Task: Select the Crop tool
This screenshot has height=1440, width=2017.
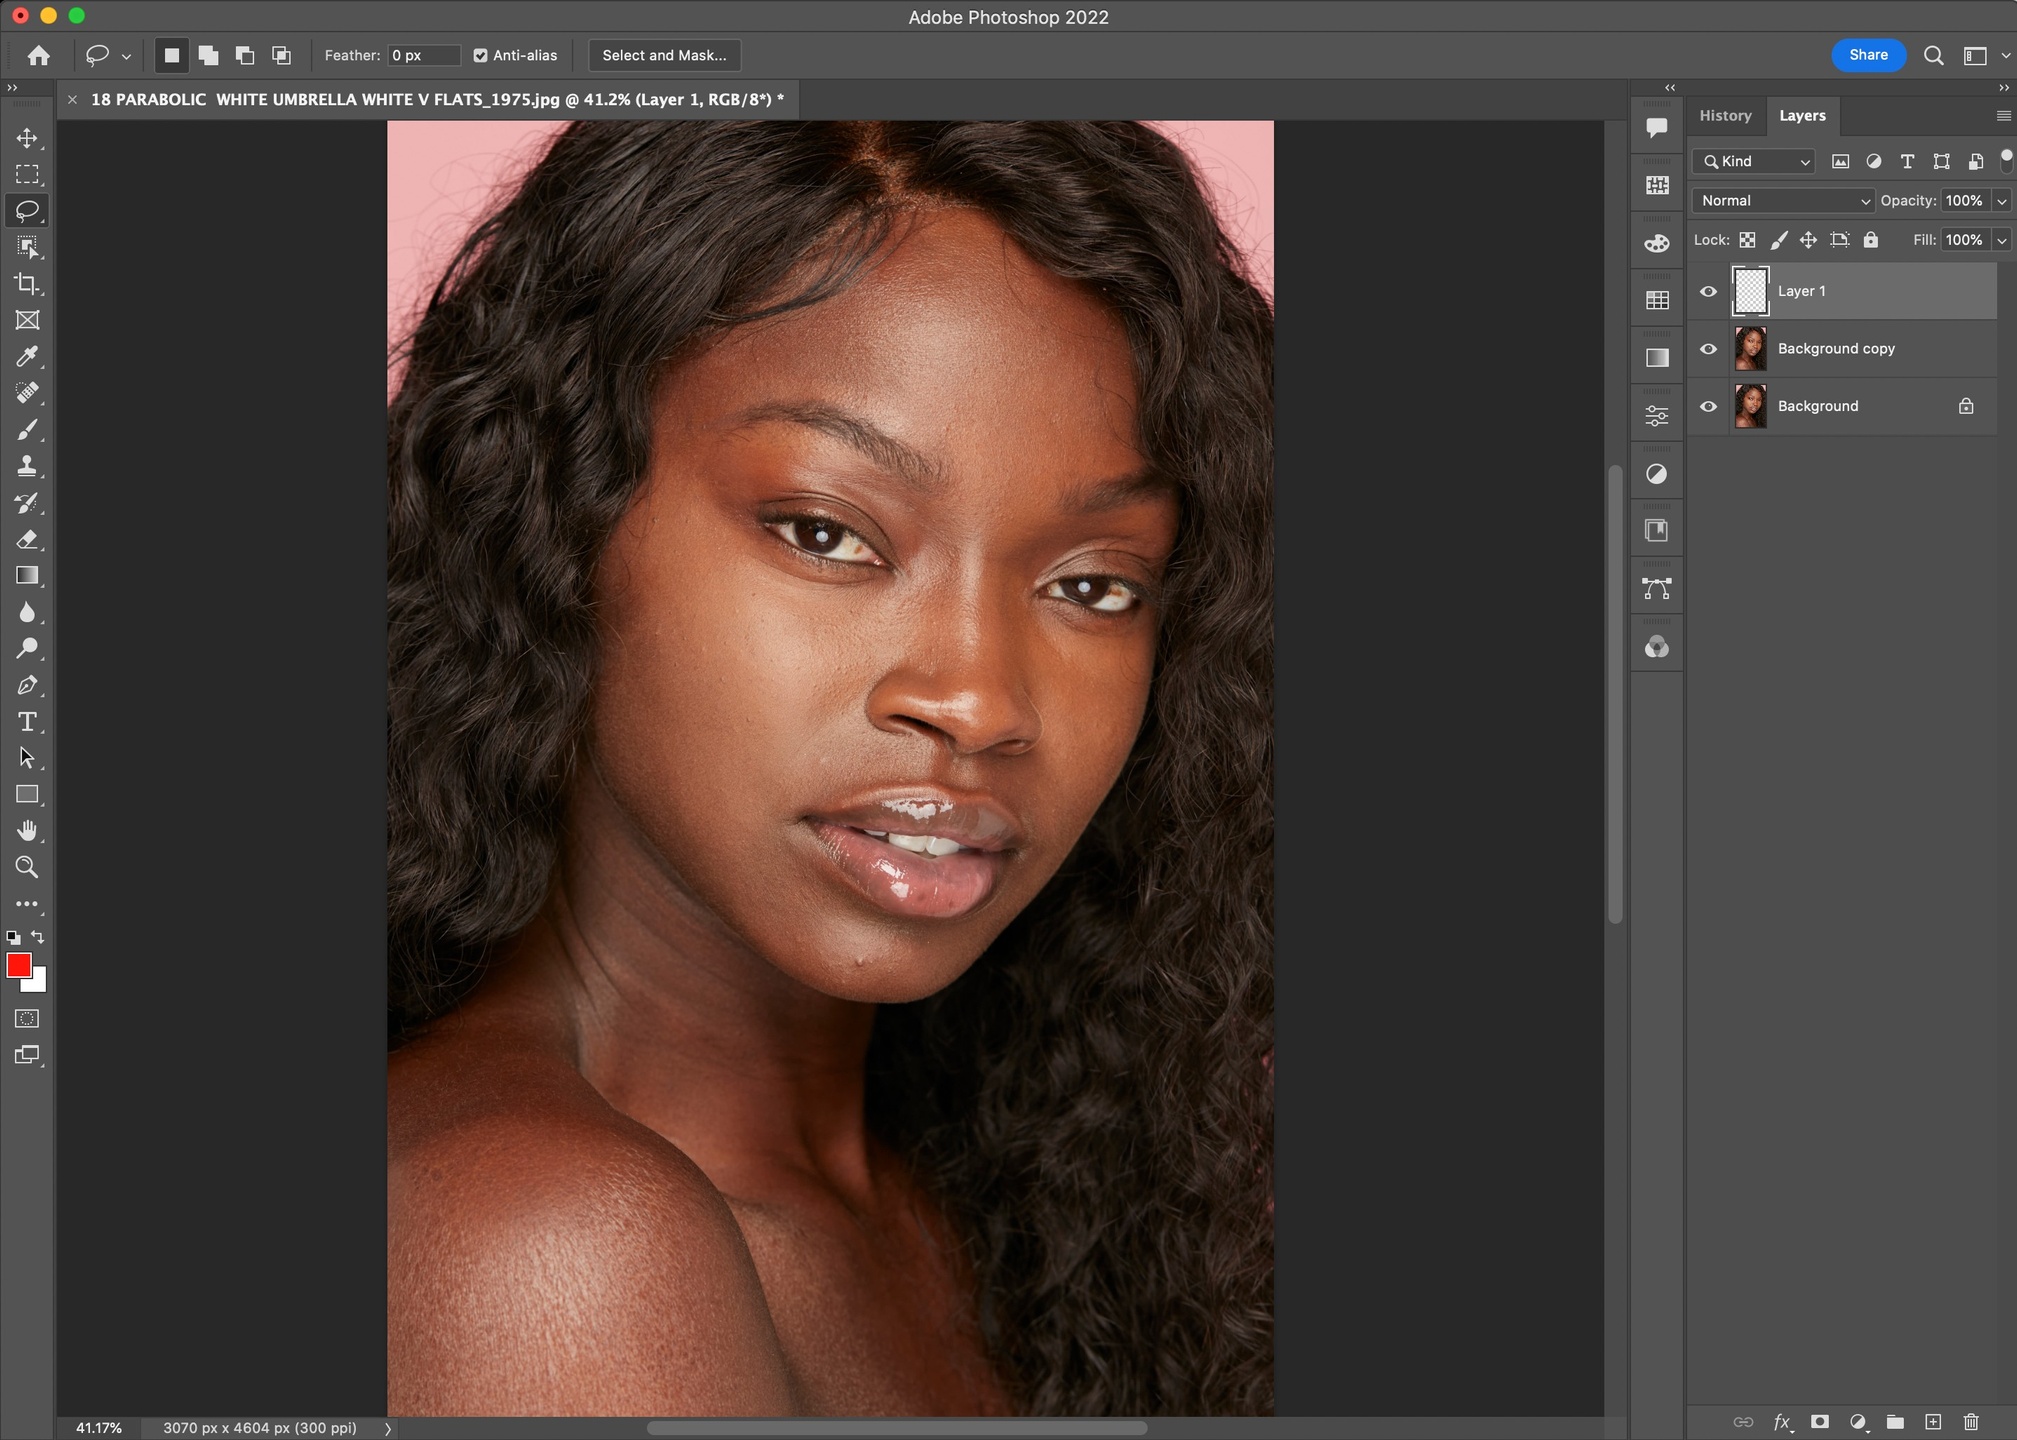Action: [27, 284]
